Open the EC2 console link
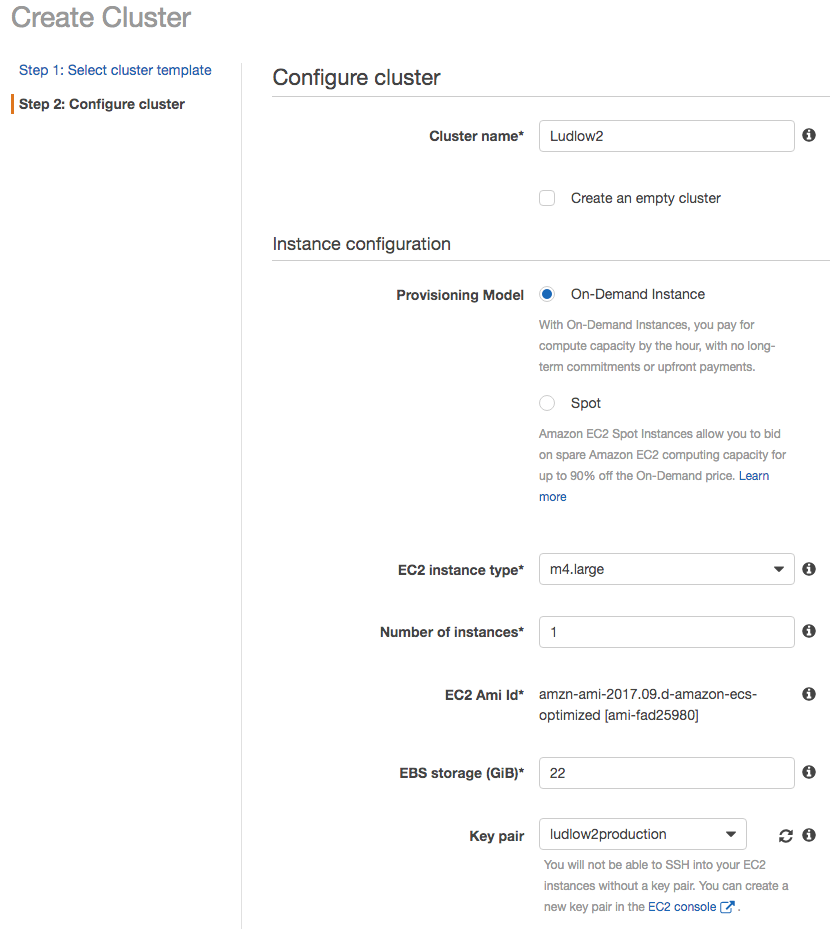Screen dimensions: 830x929 pos(683,906)
